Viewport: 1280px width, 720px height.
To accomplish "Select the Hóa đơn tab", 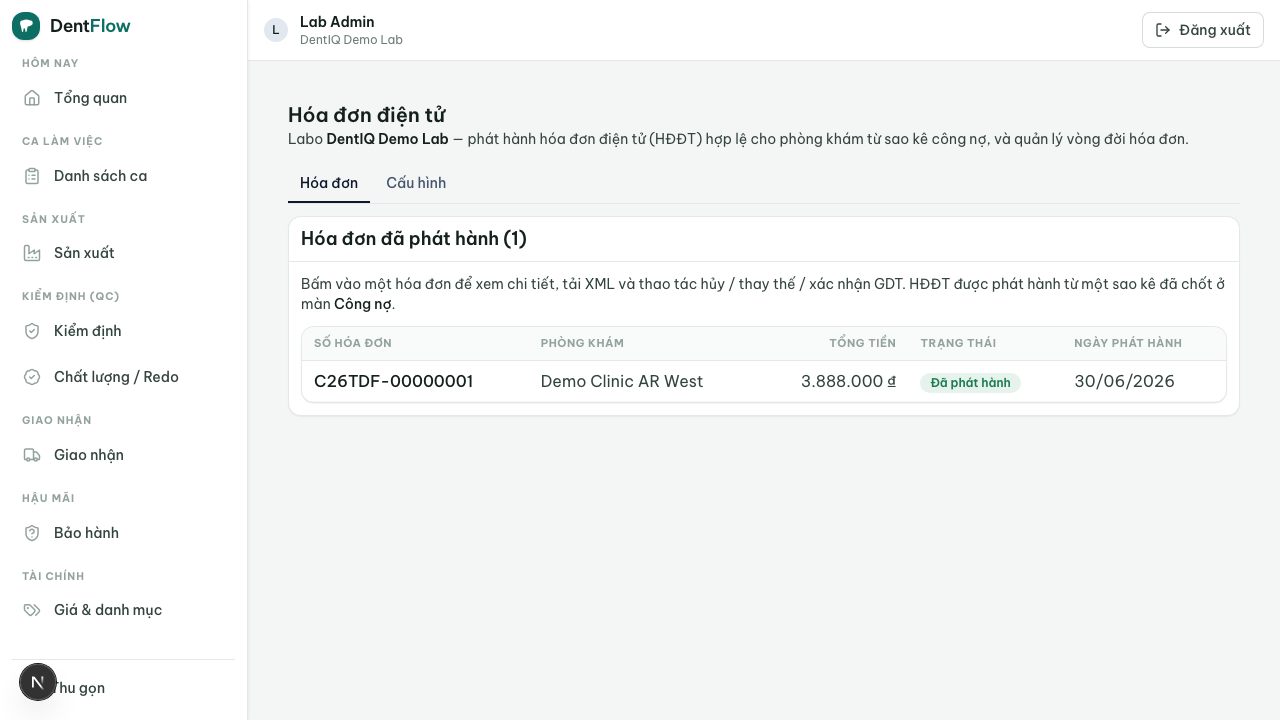I will coord(329,183).
